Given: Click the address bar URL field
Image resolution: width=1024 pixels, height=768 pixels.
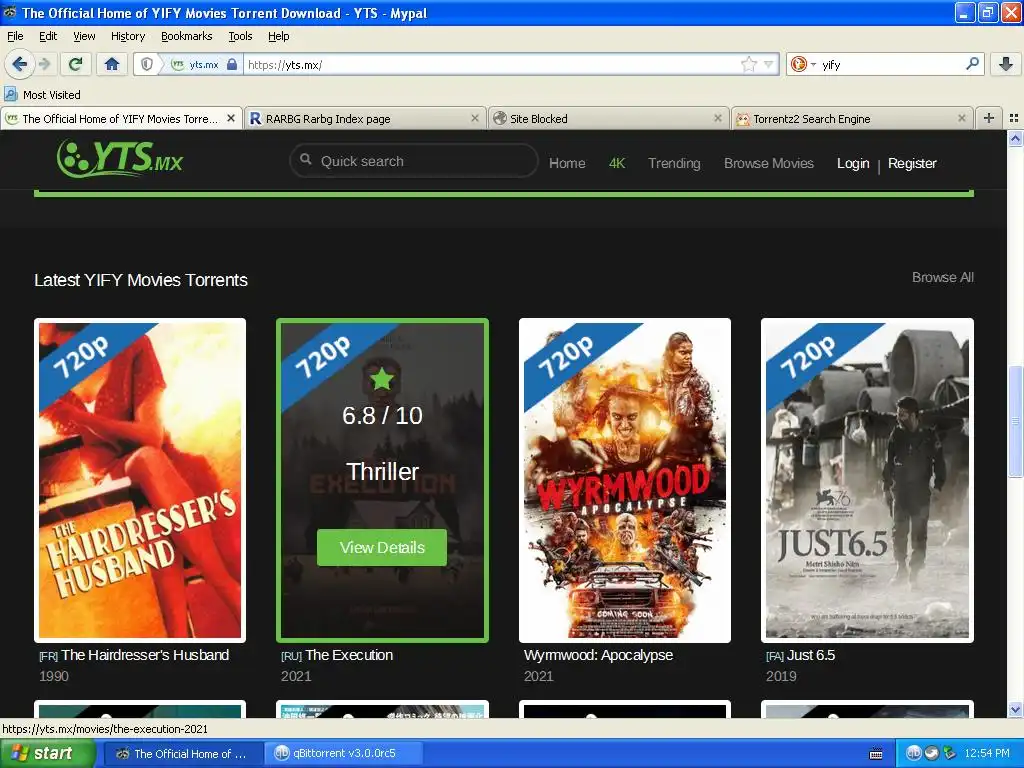Looking at the screenshot, I should coord(493,64).
